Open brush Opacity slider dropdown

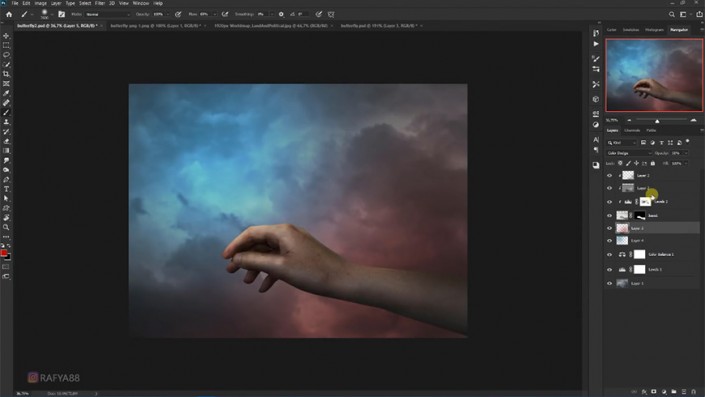pos(167,14)
